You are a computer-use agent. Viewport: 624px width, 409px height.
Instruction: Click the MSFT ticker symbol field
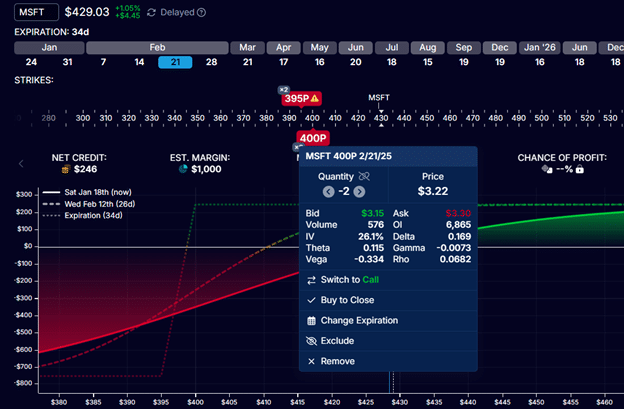[x=36, y=12]
